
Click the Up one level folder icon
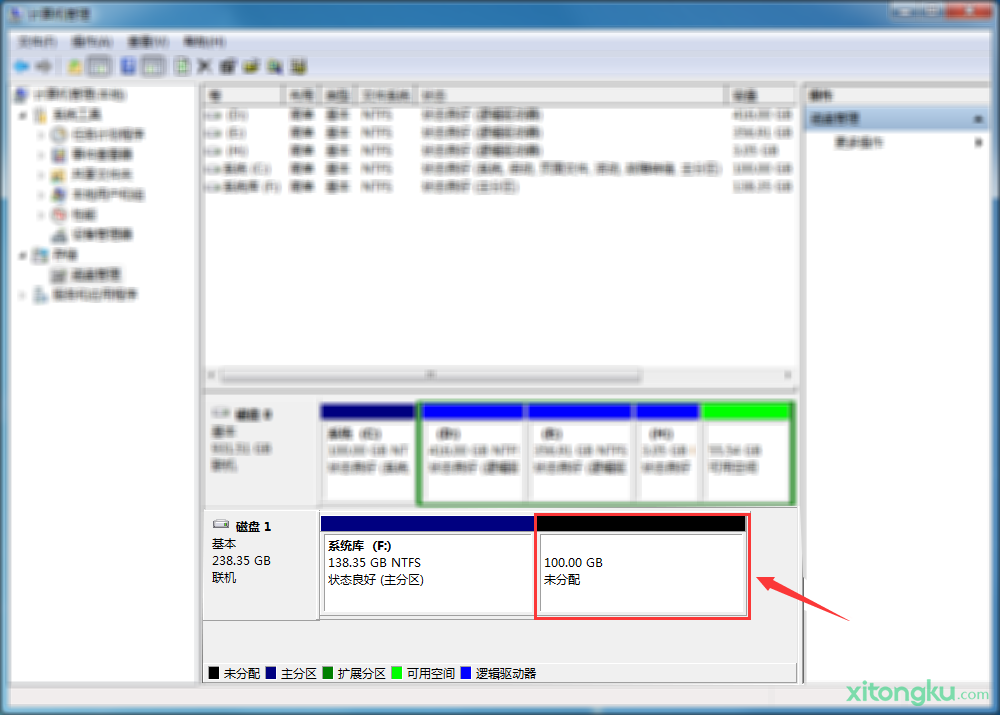(x=75, y=66)
